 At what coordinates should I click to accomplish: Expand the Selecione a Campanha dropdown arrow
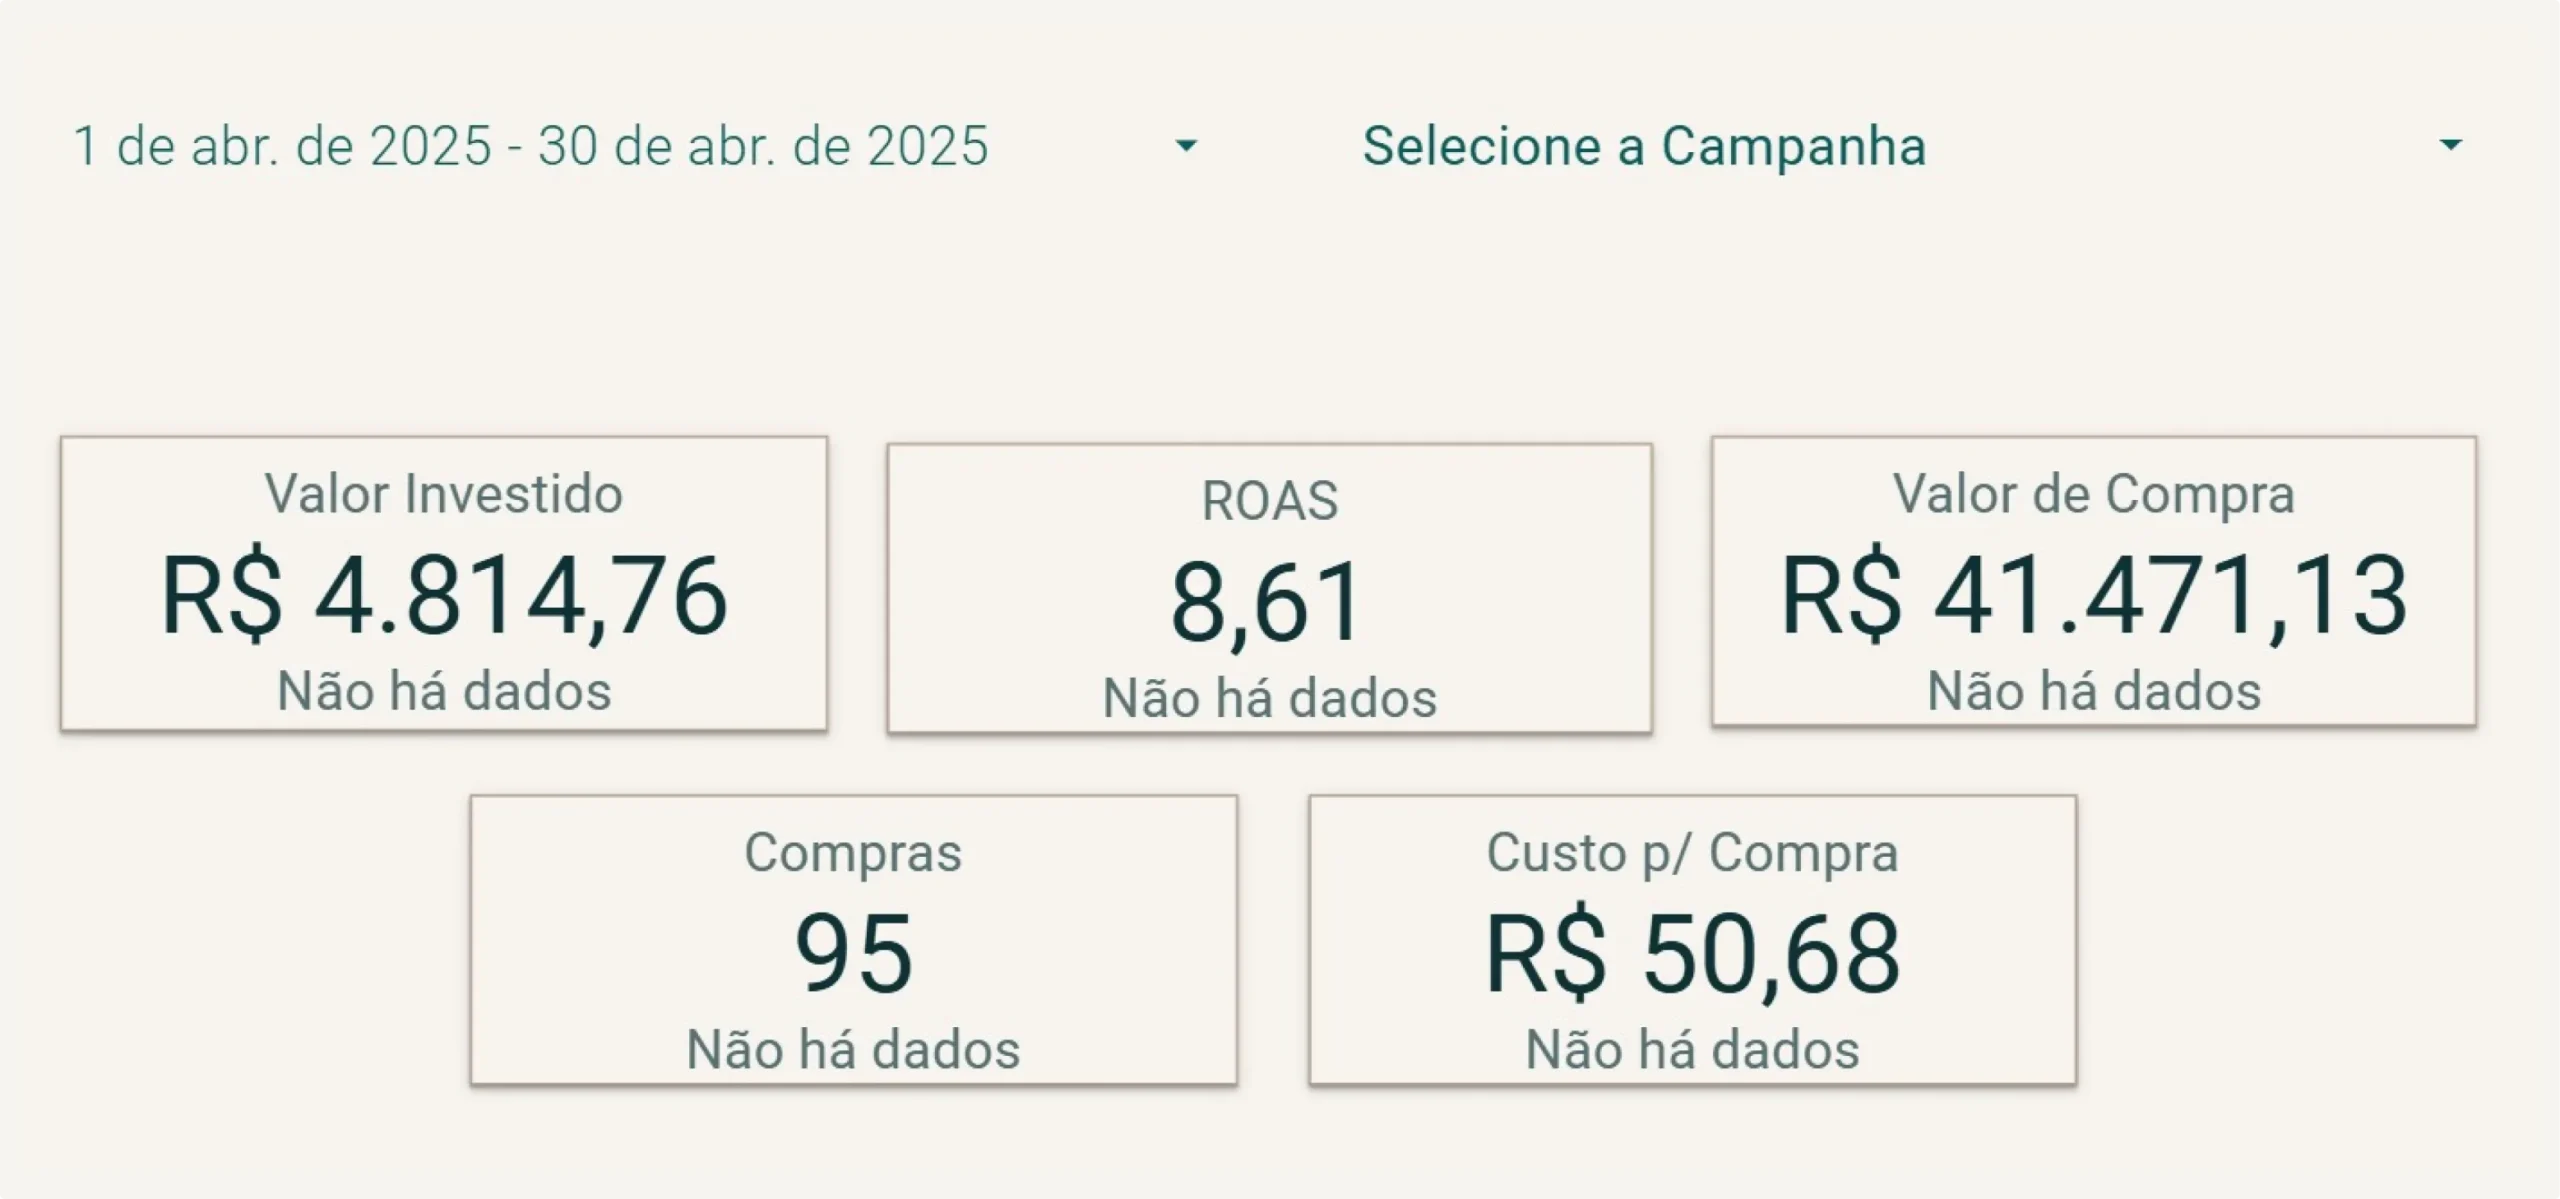2450,146
